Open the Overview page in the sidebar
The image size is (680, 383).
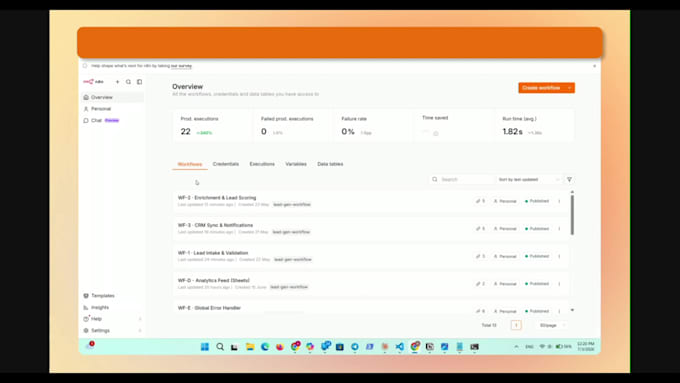112,97
